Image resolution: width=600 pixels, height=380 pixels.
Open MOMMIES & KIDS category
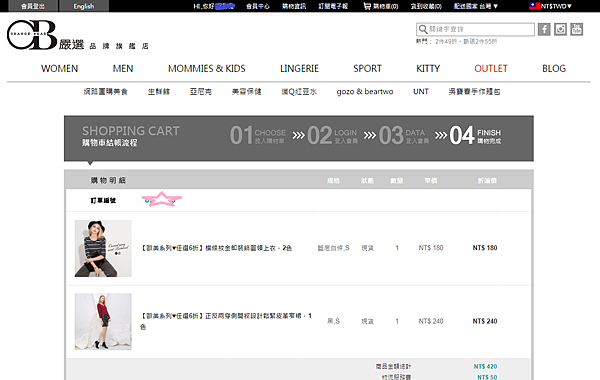click(x=207, y=68)
